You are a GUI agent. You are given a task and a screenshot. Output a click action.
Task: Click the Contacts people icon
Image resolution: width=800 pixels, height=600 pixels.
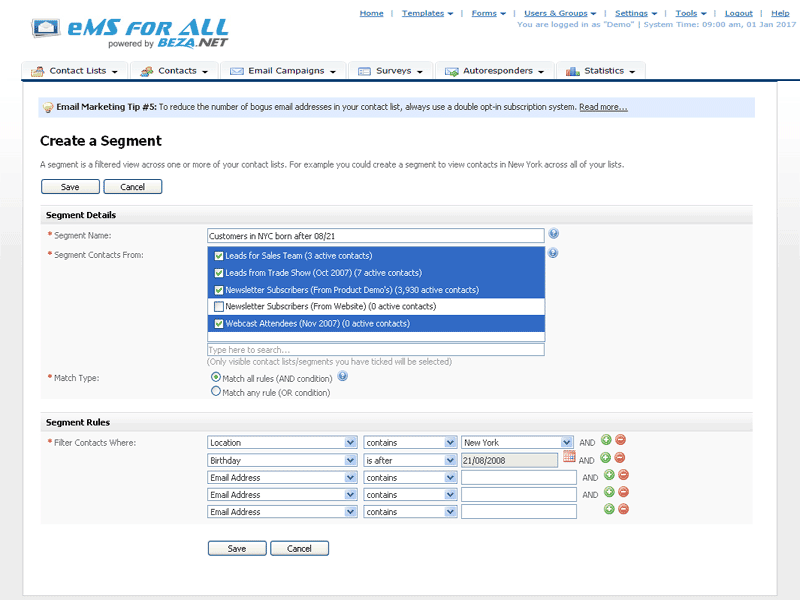(147, 71)
